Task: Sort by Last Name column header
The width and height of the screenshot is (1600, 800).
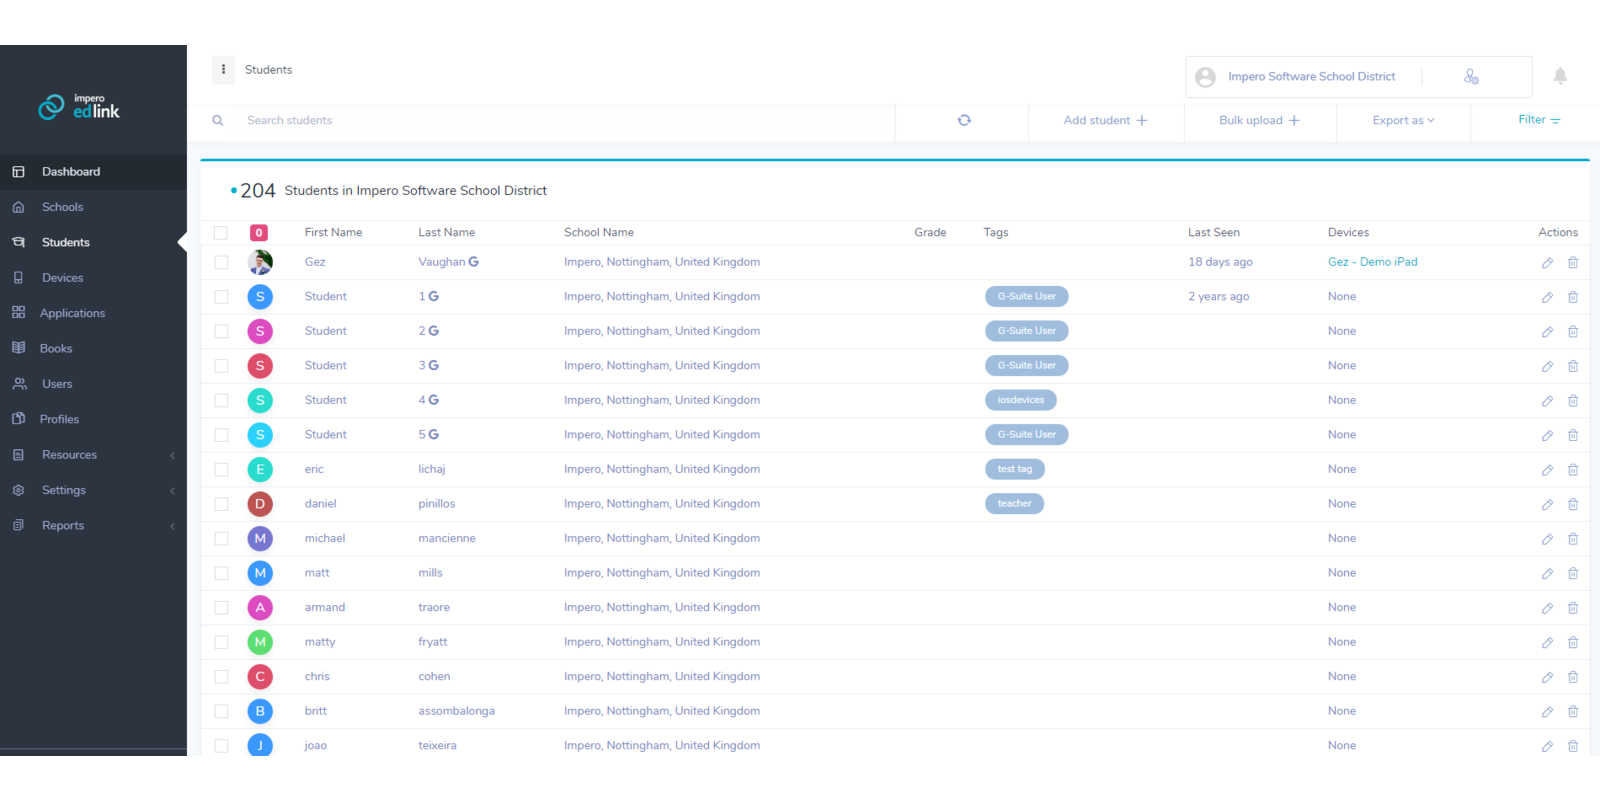Action: pyautogui.click(x=447, y=233)
